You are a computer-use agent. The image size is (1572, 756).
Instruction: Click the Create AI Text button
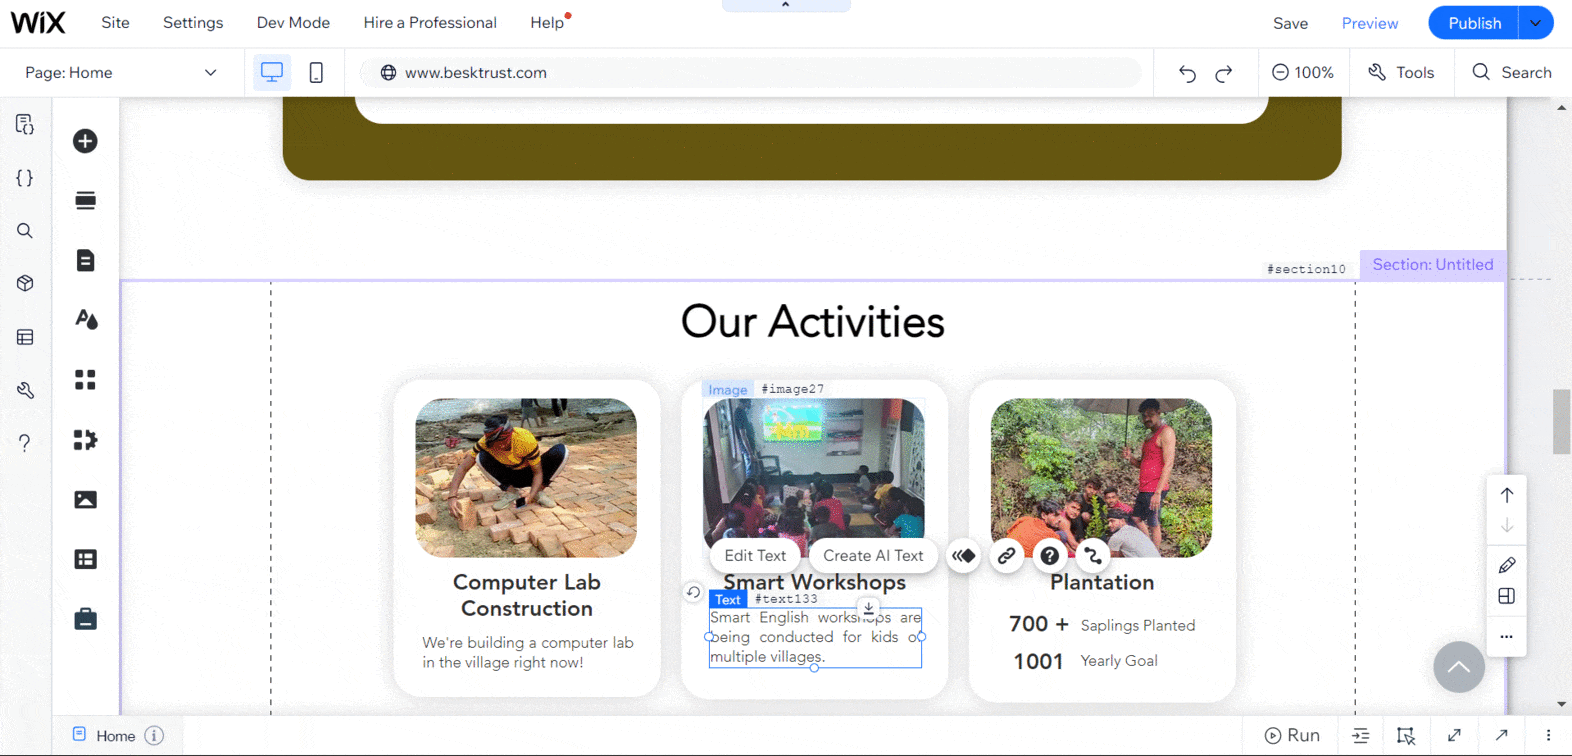(x=873, y=555)
